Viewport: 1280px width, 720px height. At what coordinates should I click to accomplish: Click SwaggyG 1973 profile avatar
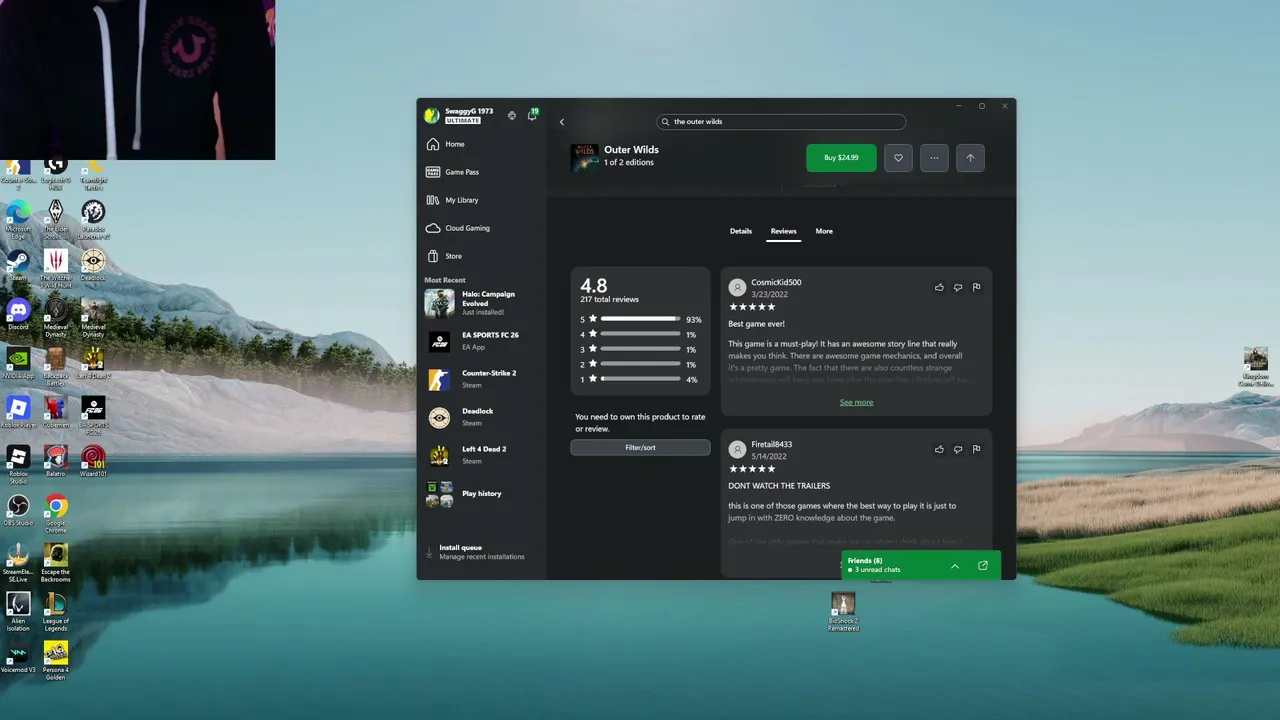click(432, 115)
